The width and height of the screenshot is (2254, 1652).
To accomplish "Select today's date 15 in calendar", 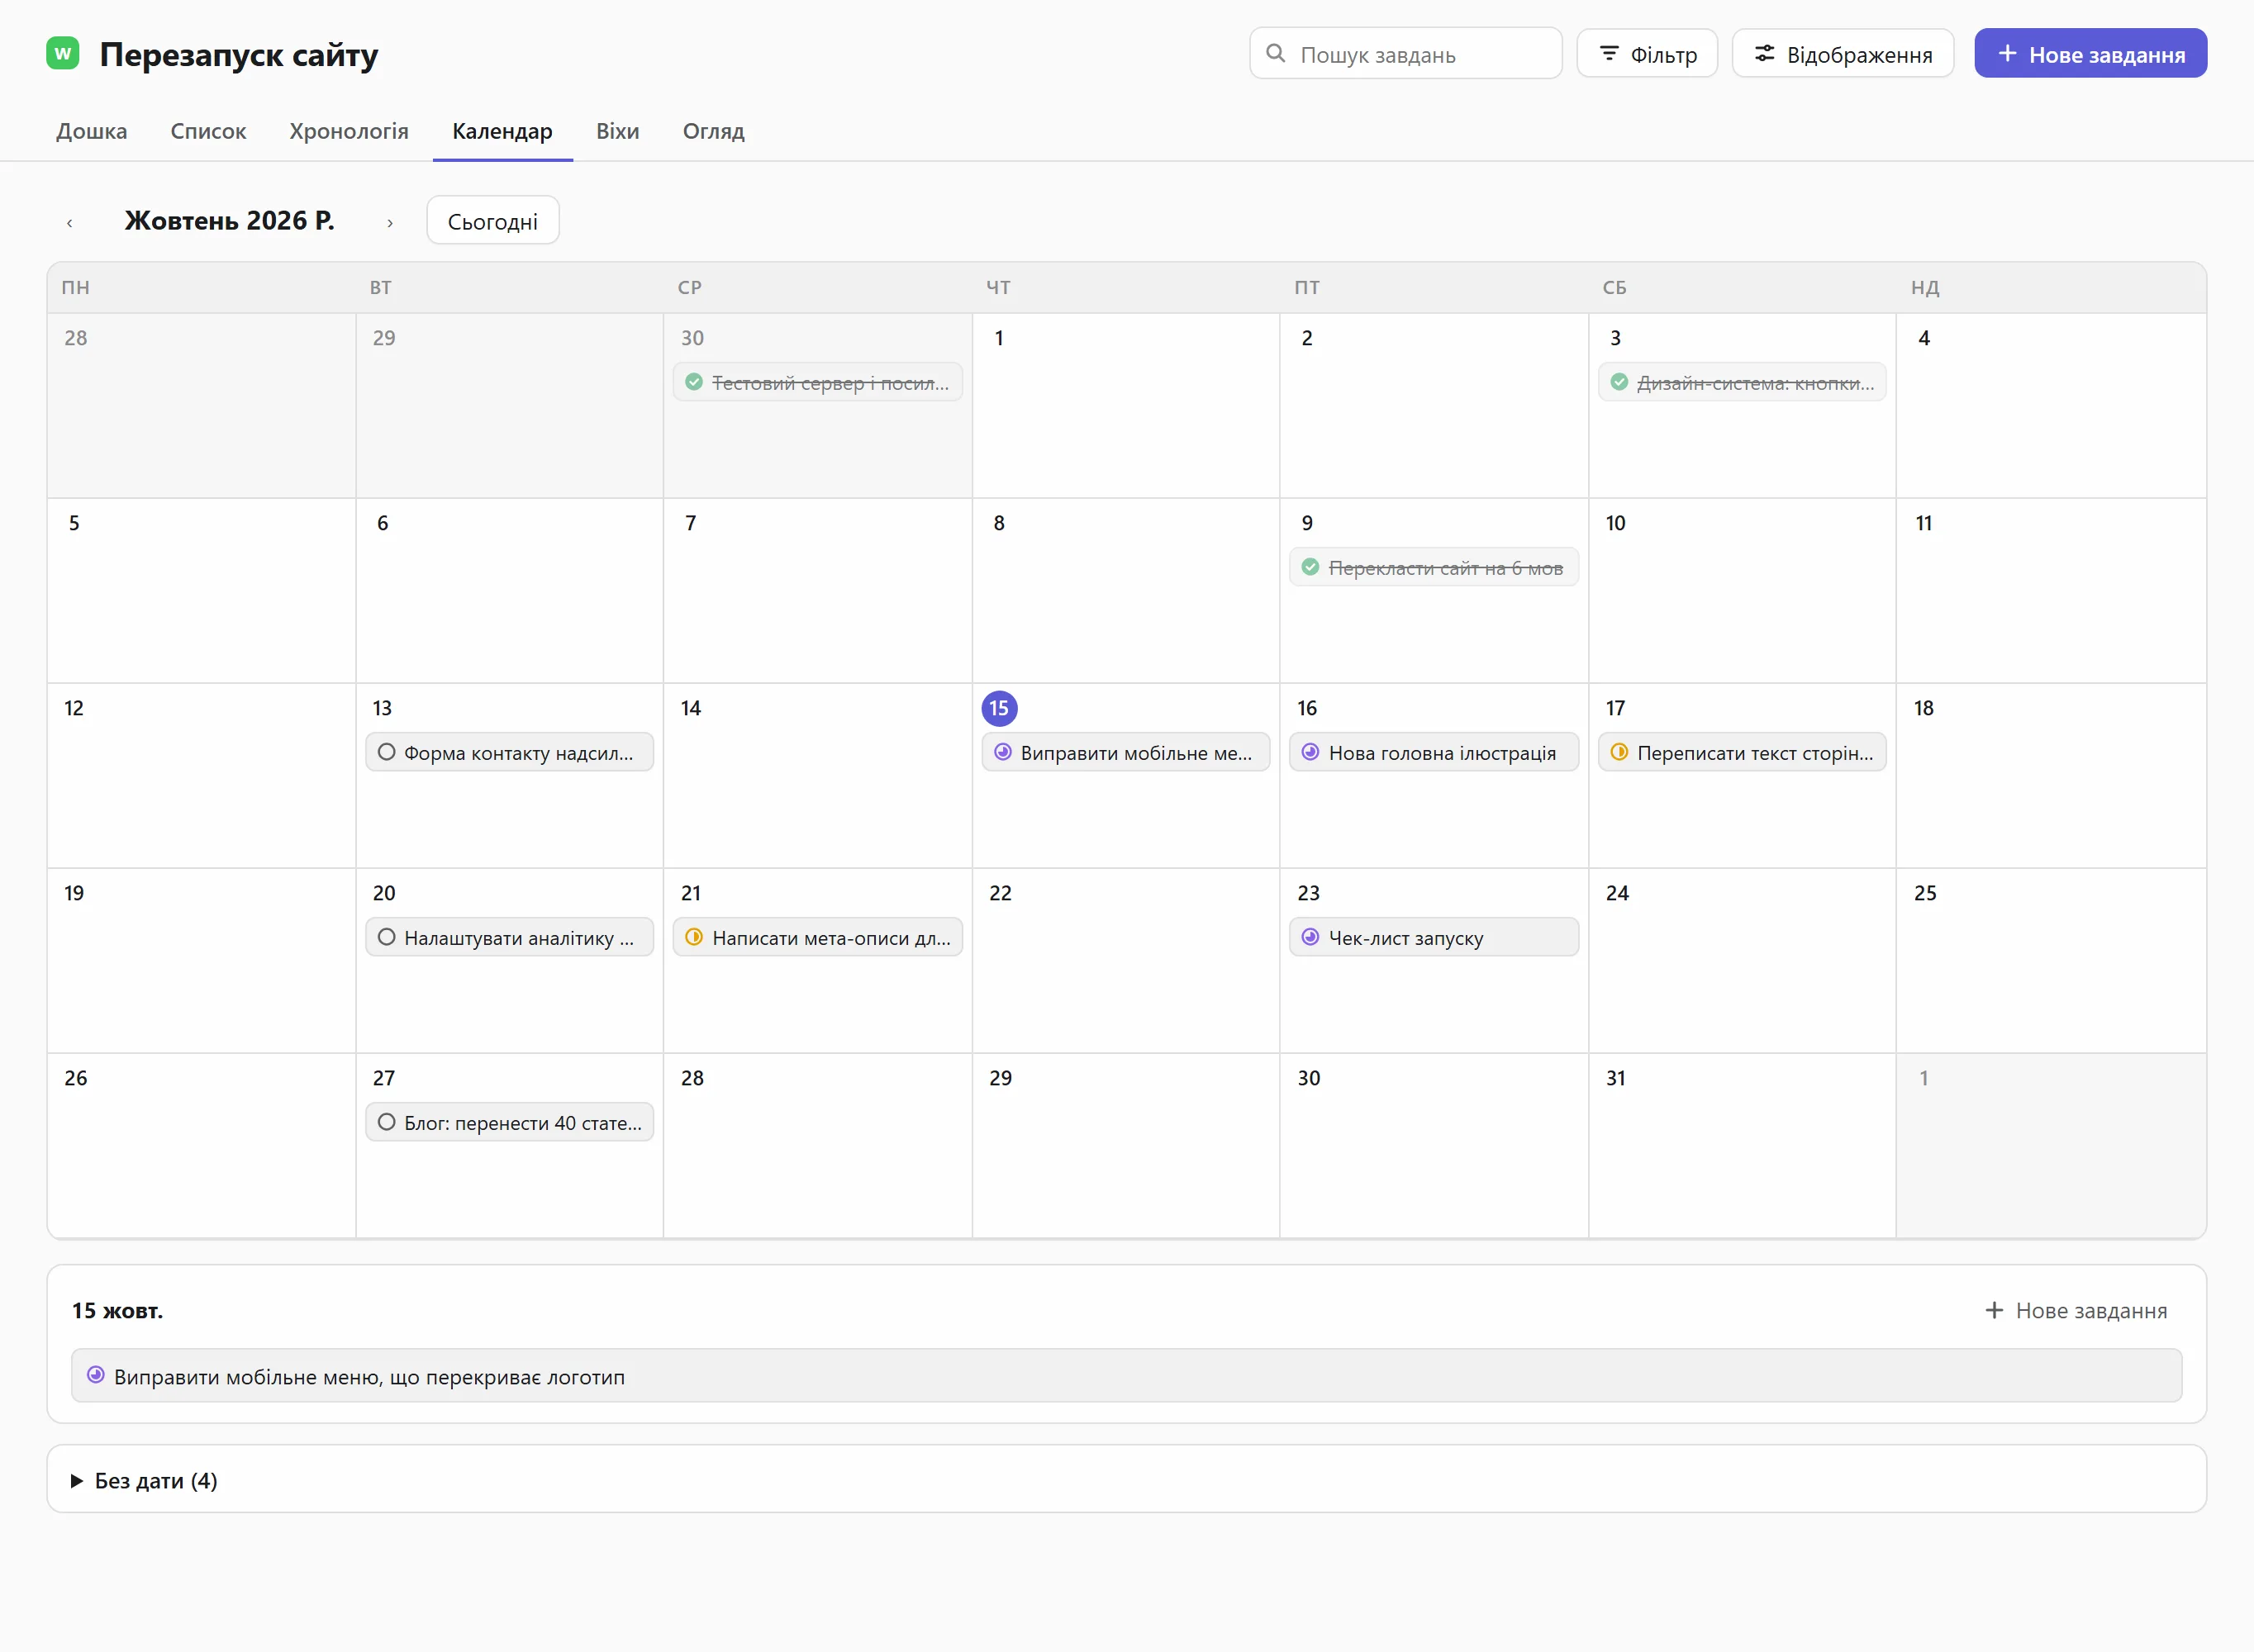I will tap(999, 708).
